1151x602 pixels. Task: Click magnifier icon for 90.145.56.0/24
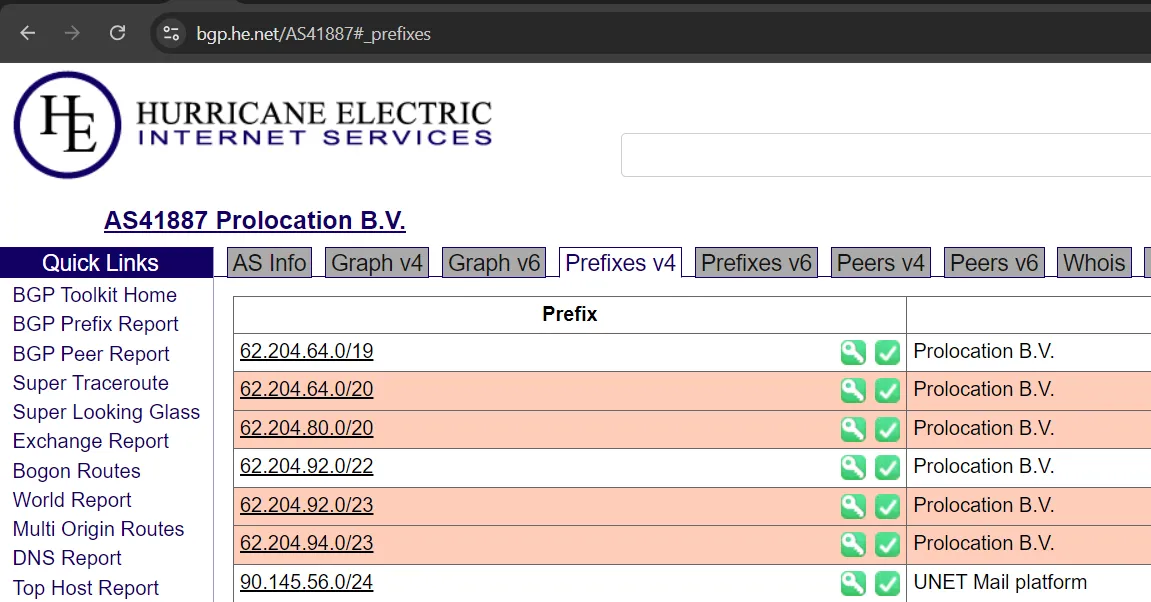point(853,583)
